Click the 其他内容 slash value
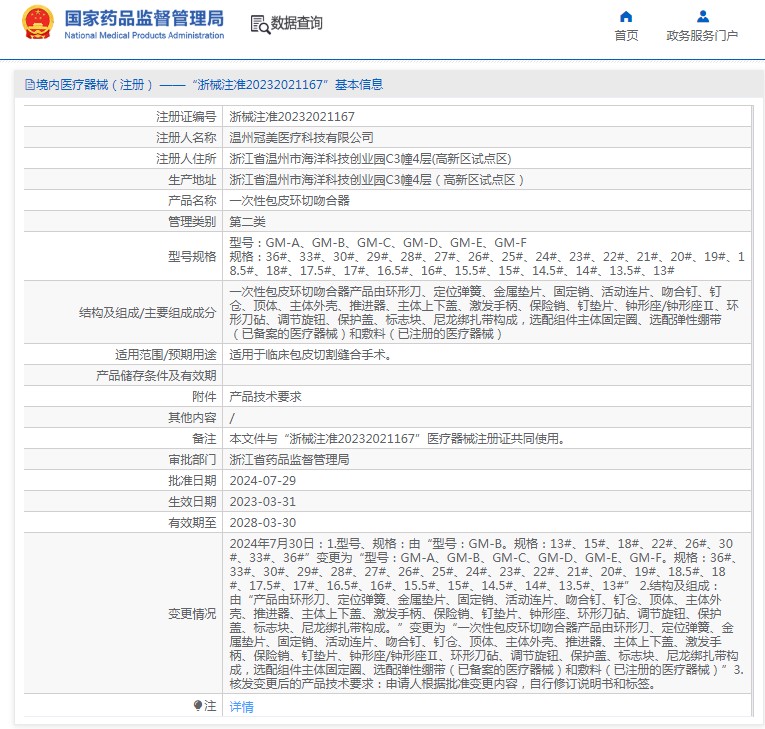This screenshot has width=765, height=729. (232, 418)
